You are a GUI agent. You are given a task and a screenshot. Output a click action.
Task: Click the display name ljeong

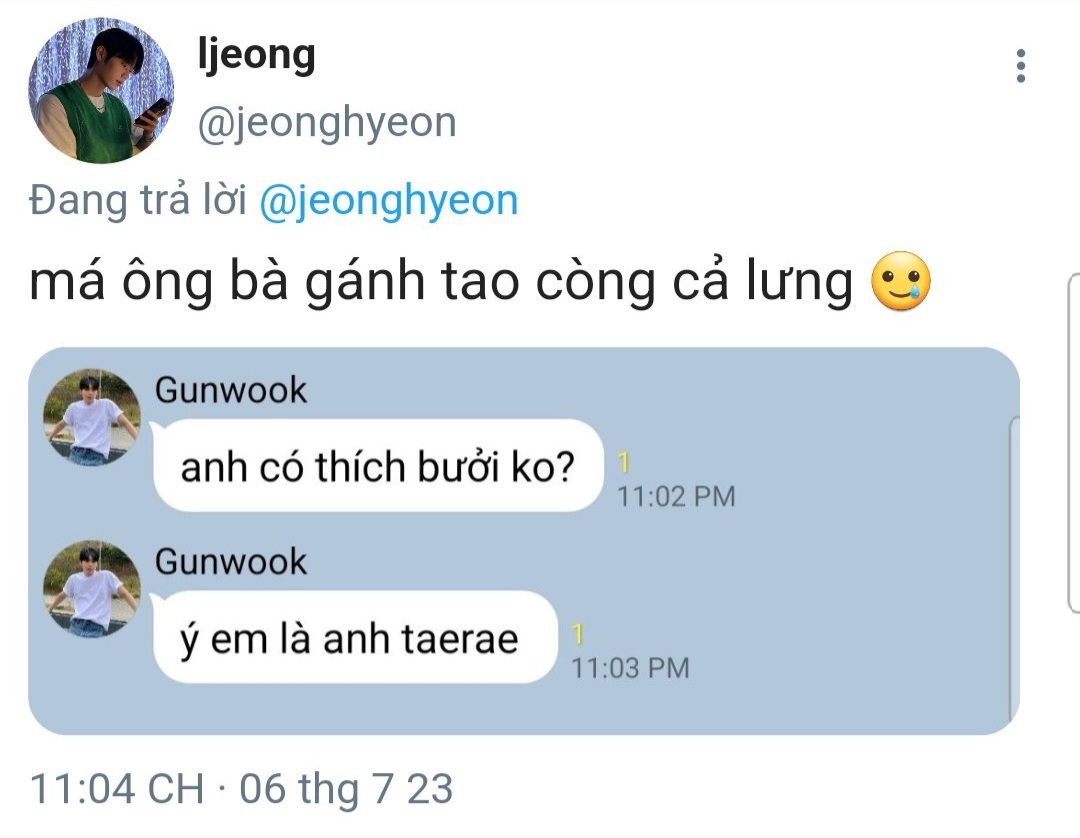tap(256, 54)
